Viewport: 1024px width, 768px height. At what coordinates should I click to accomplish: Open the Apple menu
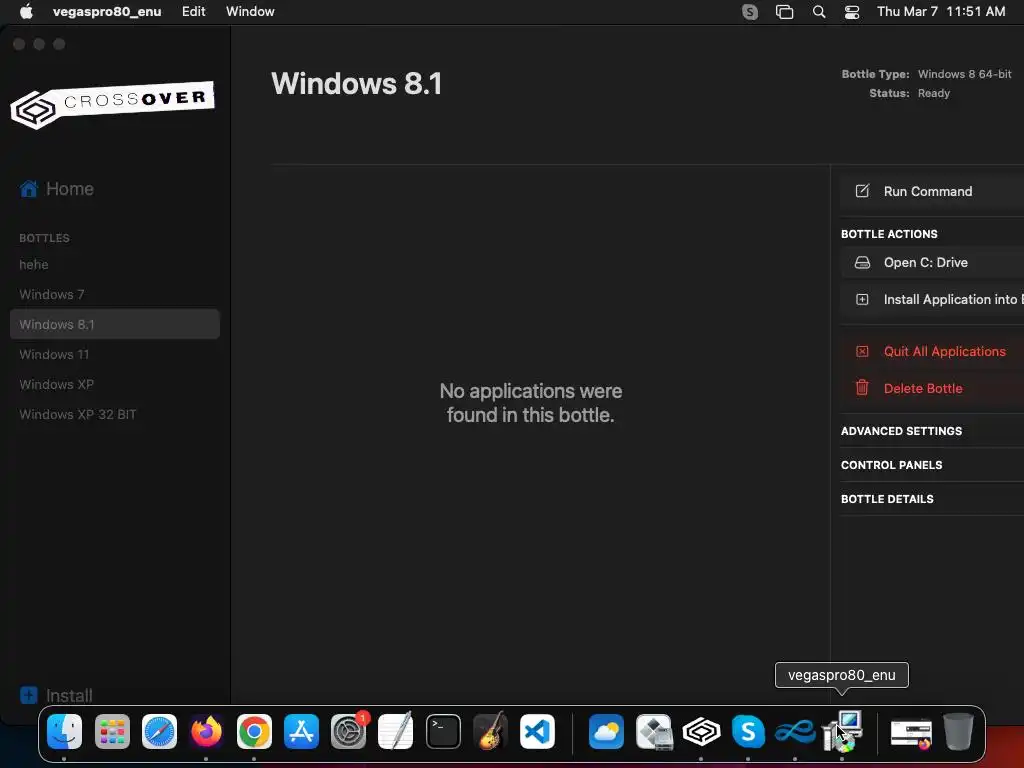[26, 12]
